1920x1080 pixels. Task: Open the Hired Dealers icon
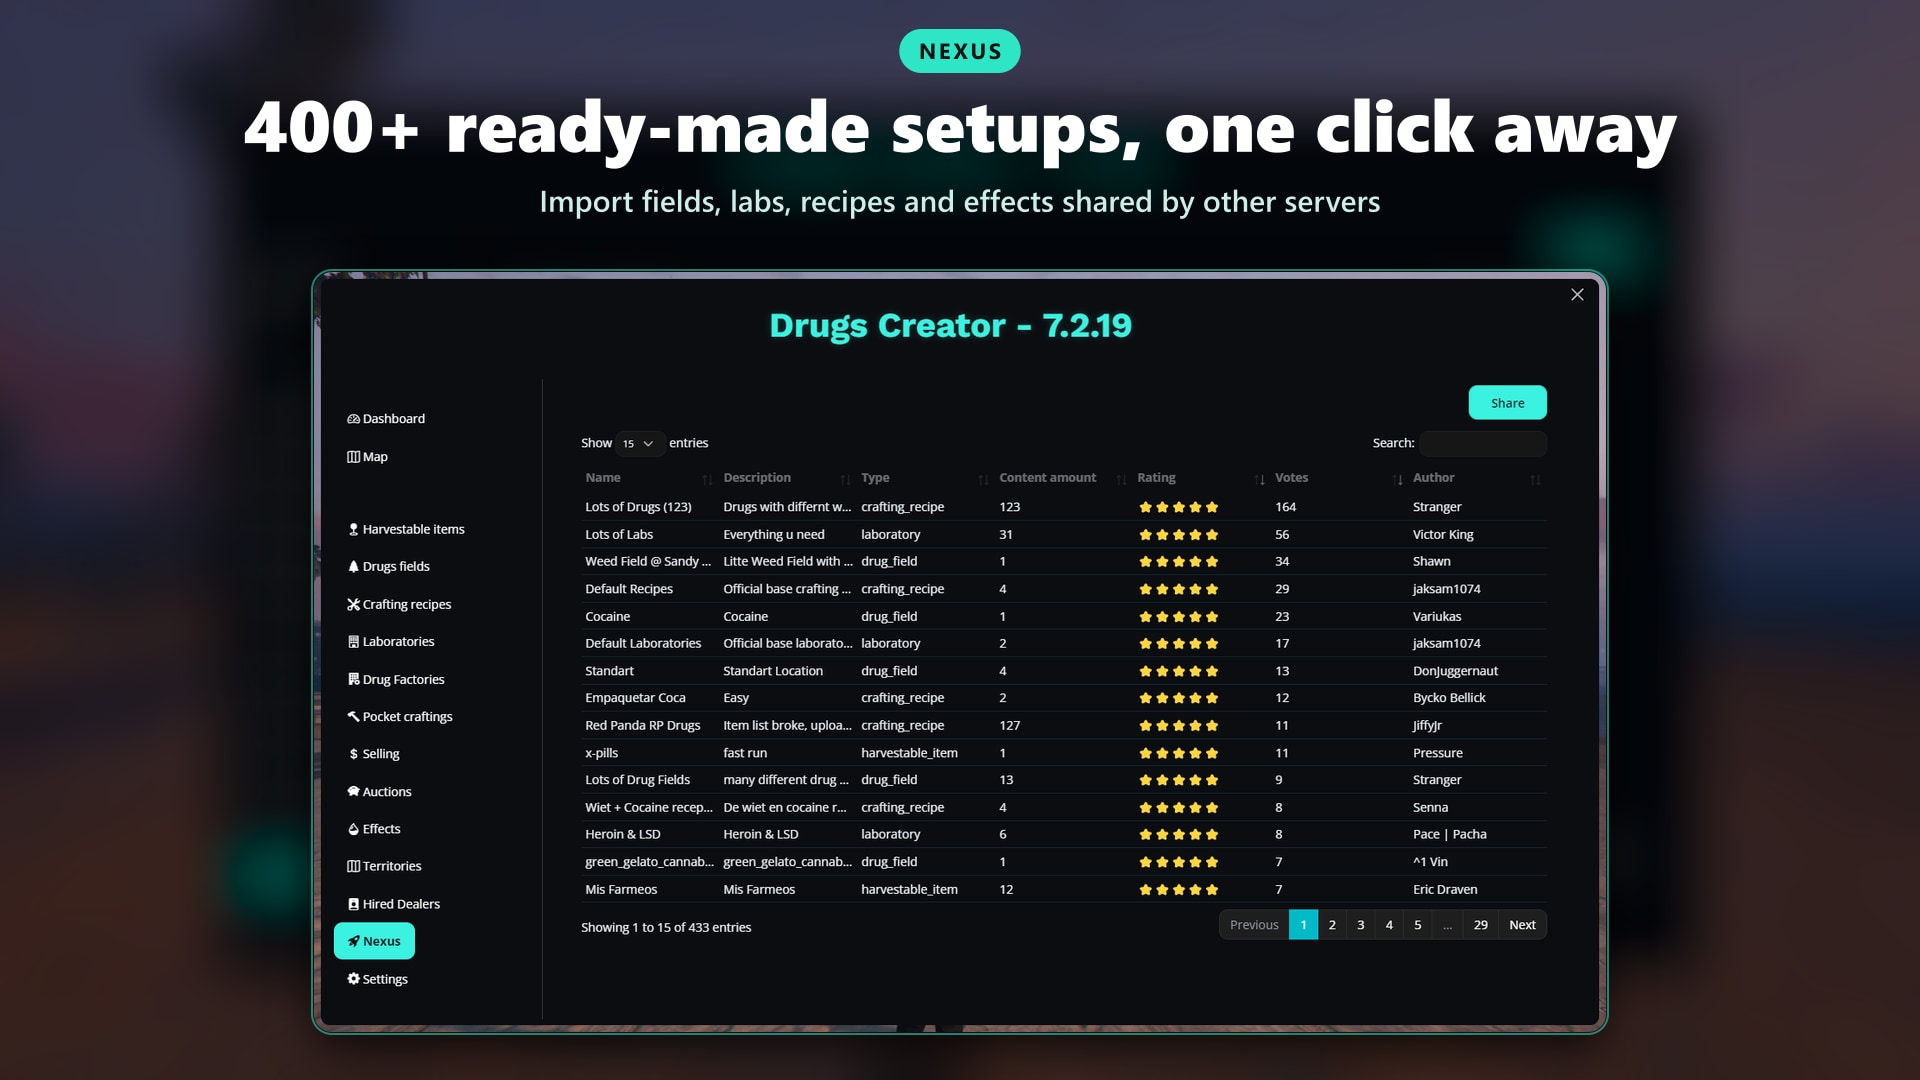[353, 904]
